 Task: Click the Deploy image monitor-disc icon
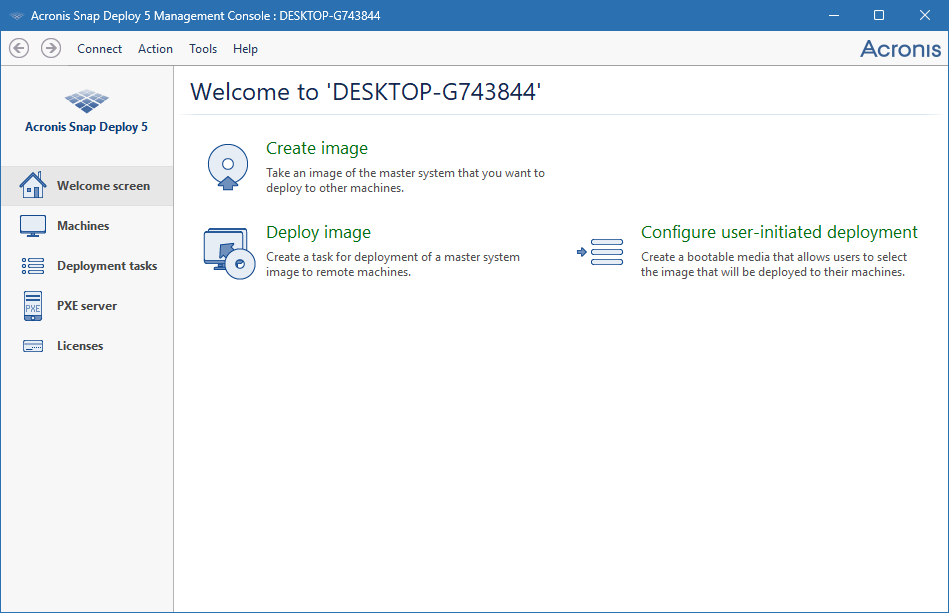(229, 254)
